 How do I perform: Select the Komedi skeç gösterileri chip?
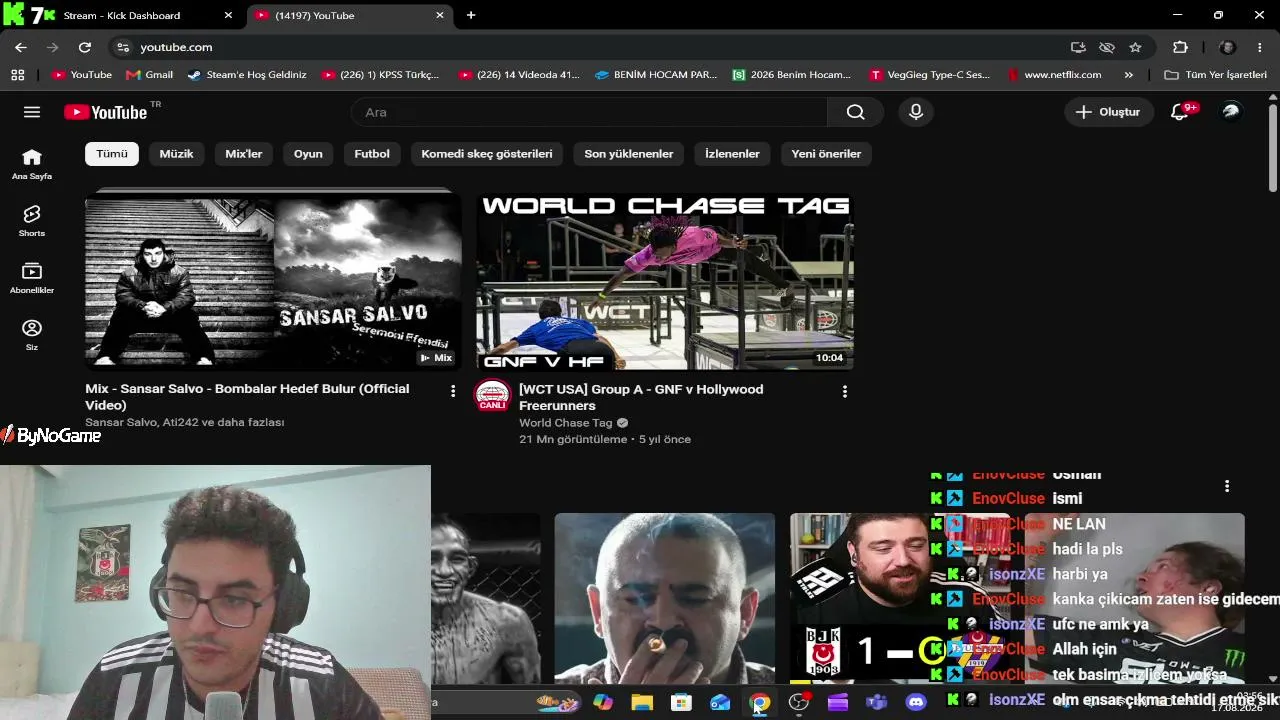487,154
